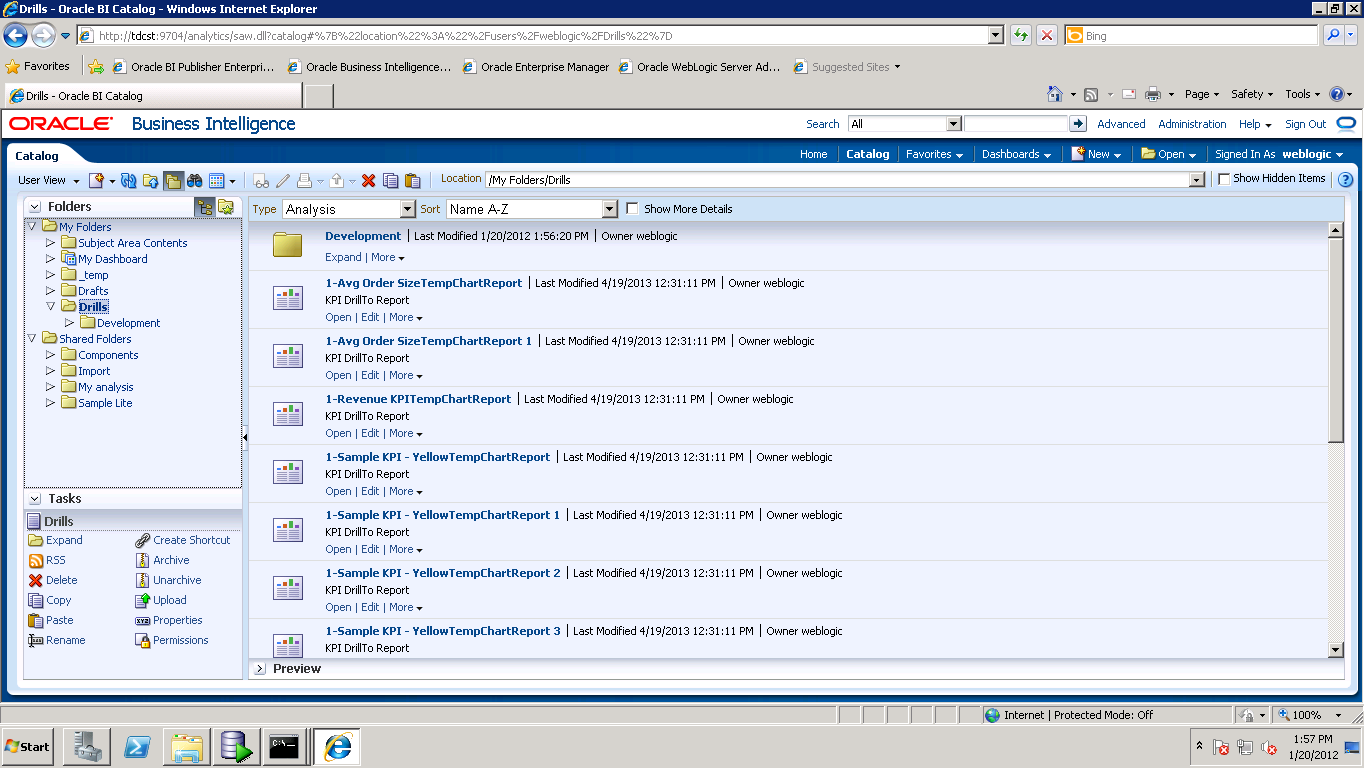Screen dimensions: 1364x768
Task: Enable the Show Hidden Items checkbox
Action: (x=1224, y=179)
